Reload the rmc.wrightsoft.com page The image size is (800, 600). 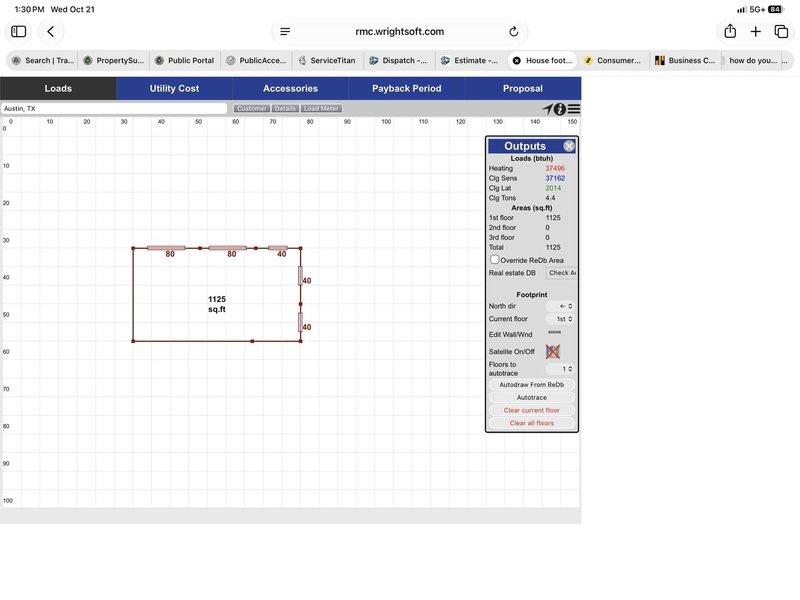pos(514,32)
